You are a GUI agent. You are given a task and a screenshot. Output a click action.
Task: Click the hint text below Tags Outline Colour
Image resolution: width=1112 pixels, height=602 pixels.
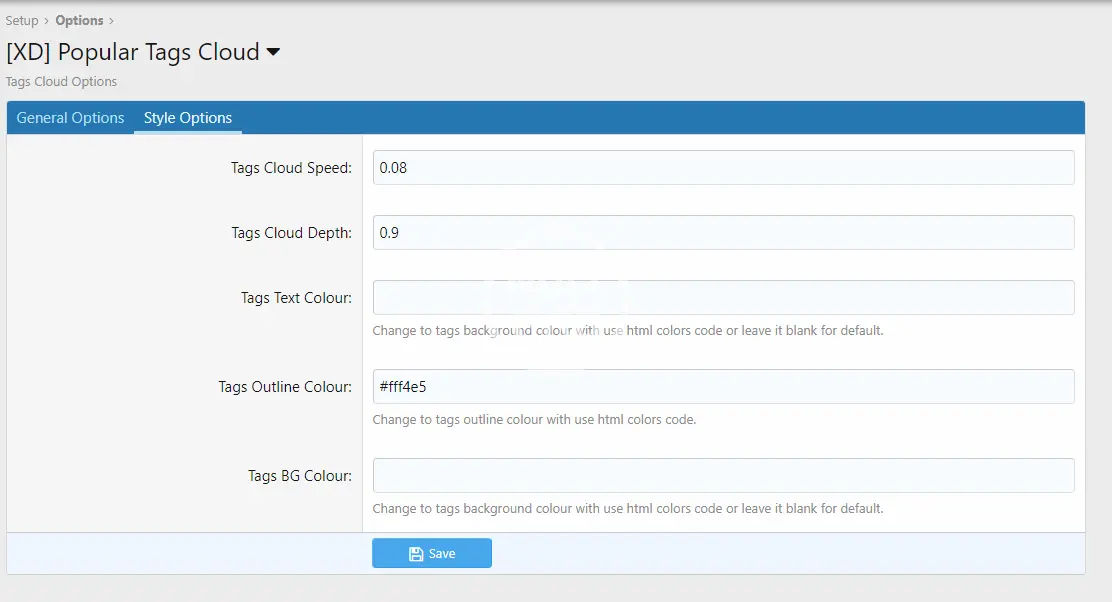coord(534,420)
